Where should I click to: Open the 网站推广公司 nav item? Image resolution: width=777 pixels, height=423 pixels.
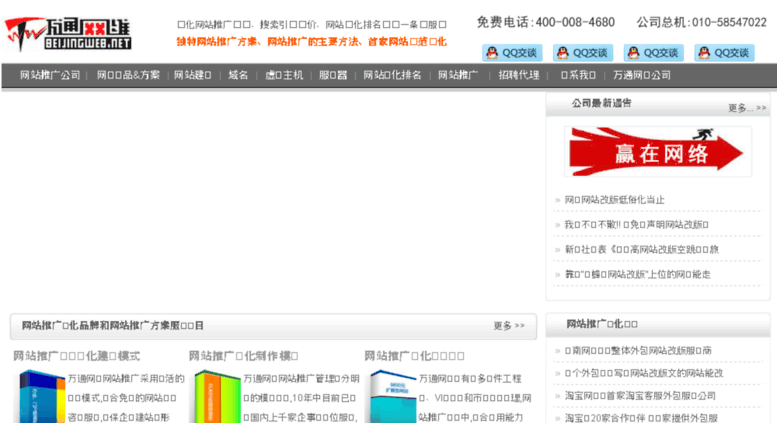coord(50,75)
